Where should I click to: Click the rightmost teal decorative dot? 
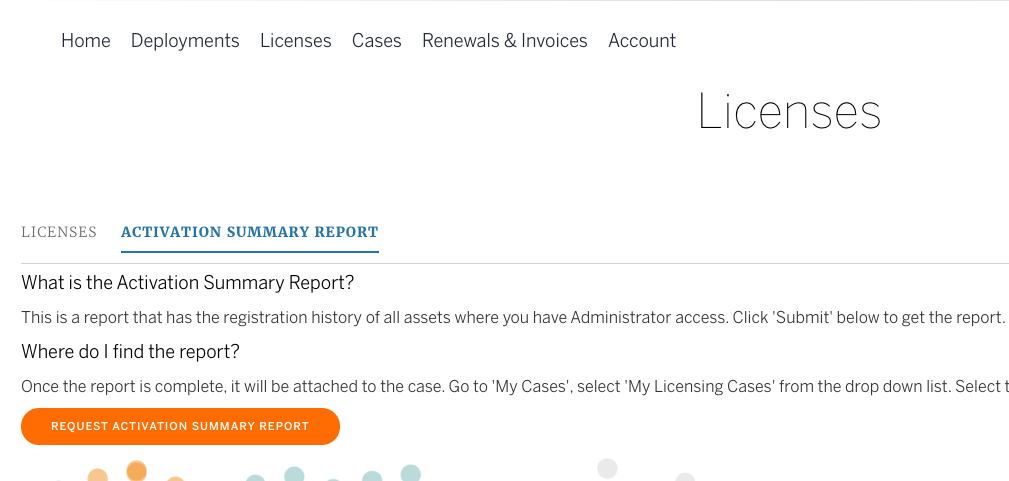[411, 473]
